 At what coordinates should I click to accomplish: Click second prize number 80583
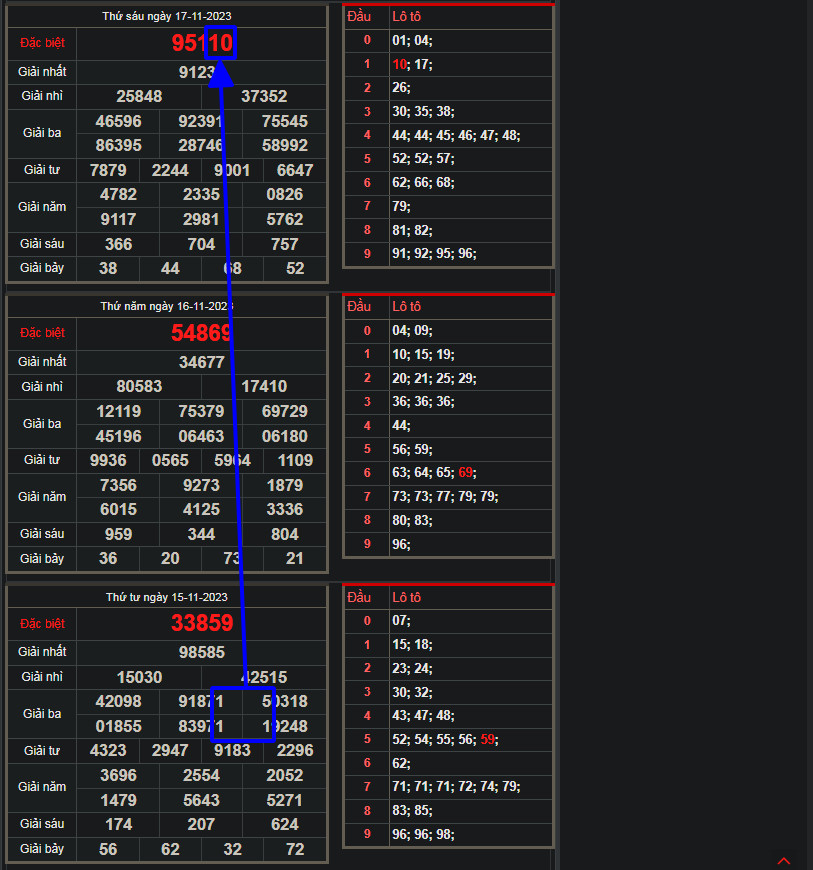[x=139, y=386]
